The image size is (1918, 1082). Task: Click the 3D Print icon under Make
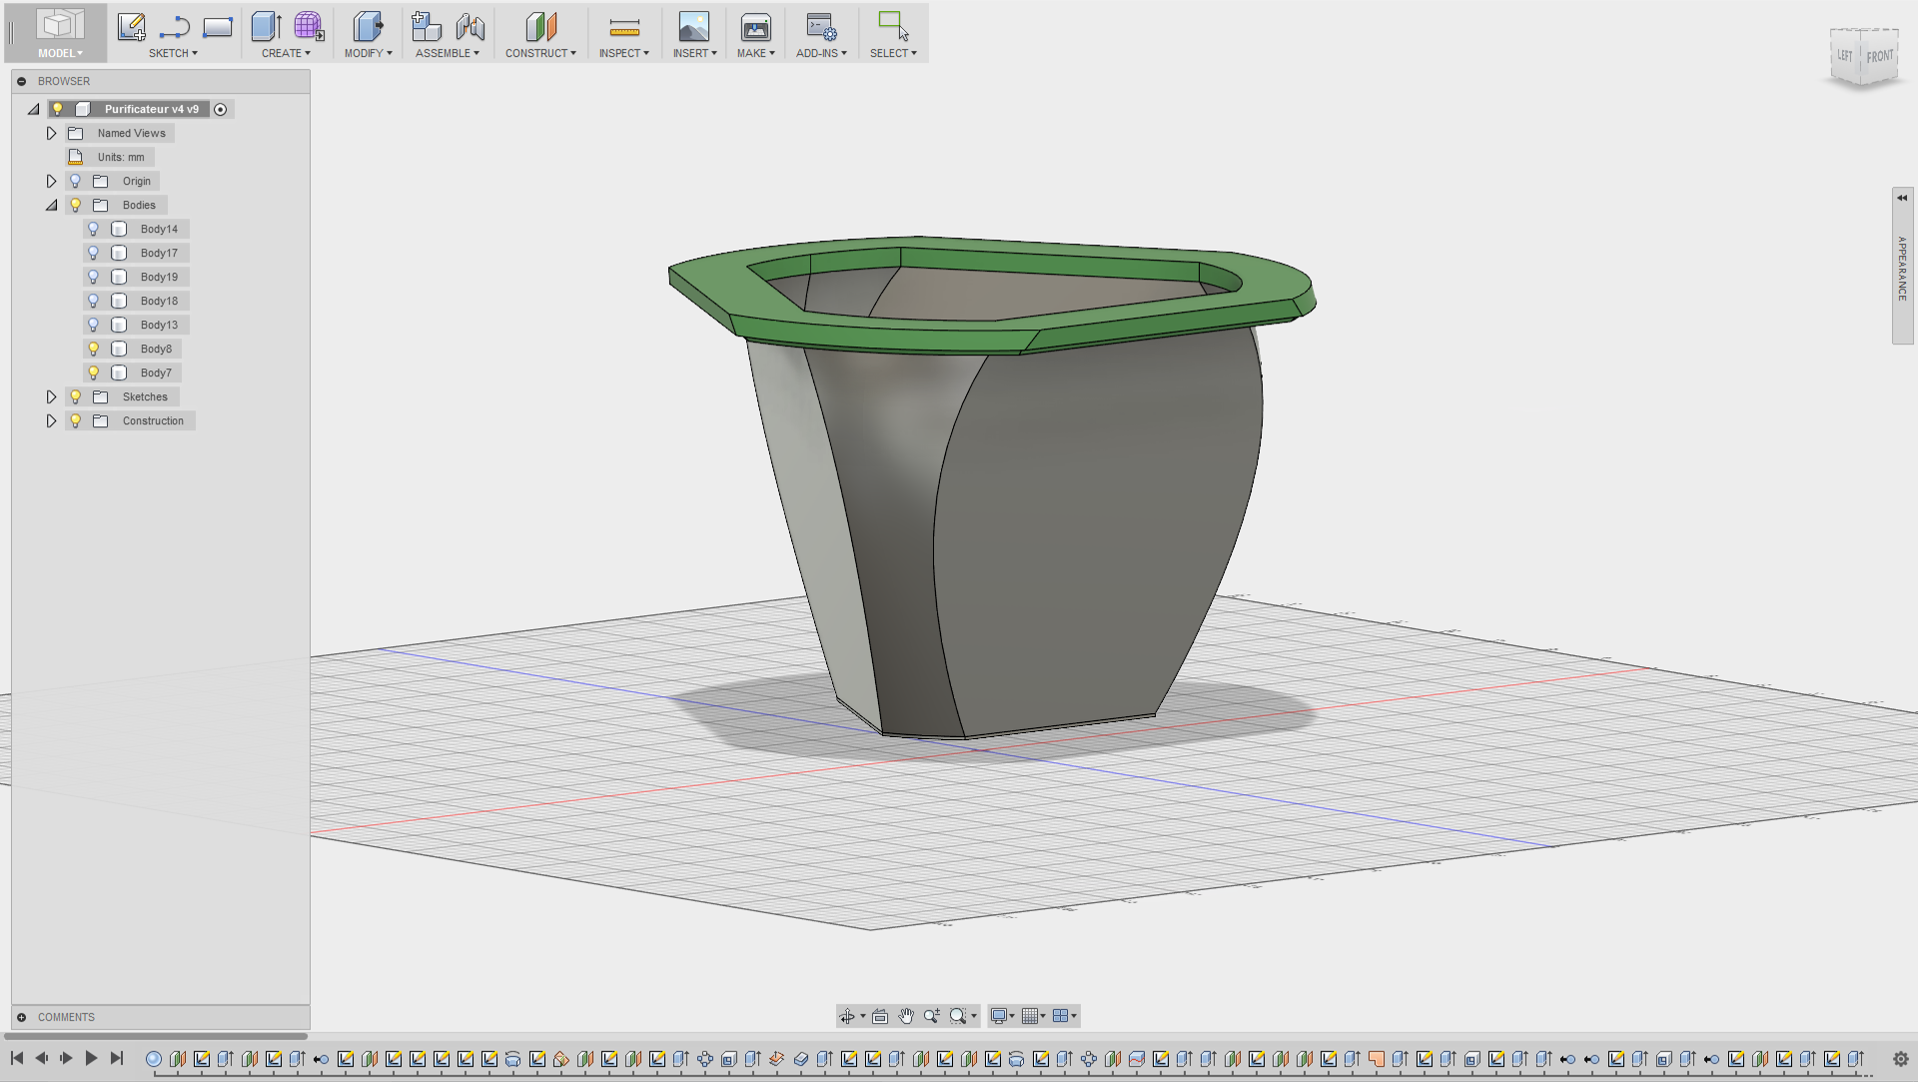755,26
